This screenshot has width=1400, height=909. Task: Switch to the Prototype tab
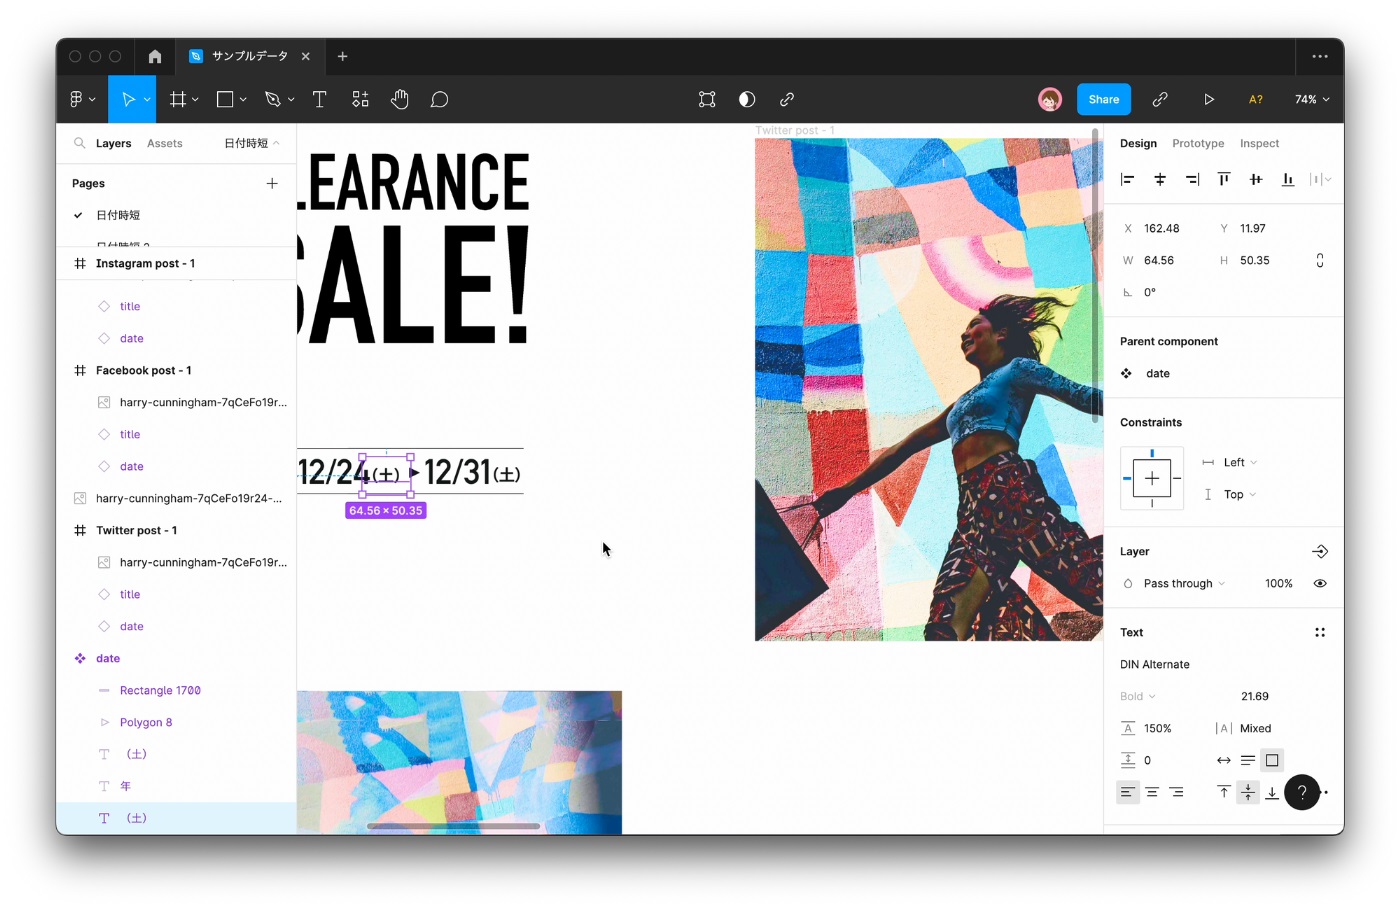coord(1198,143)
